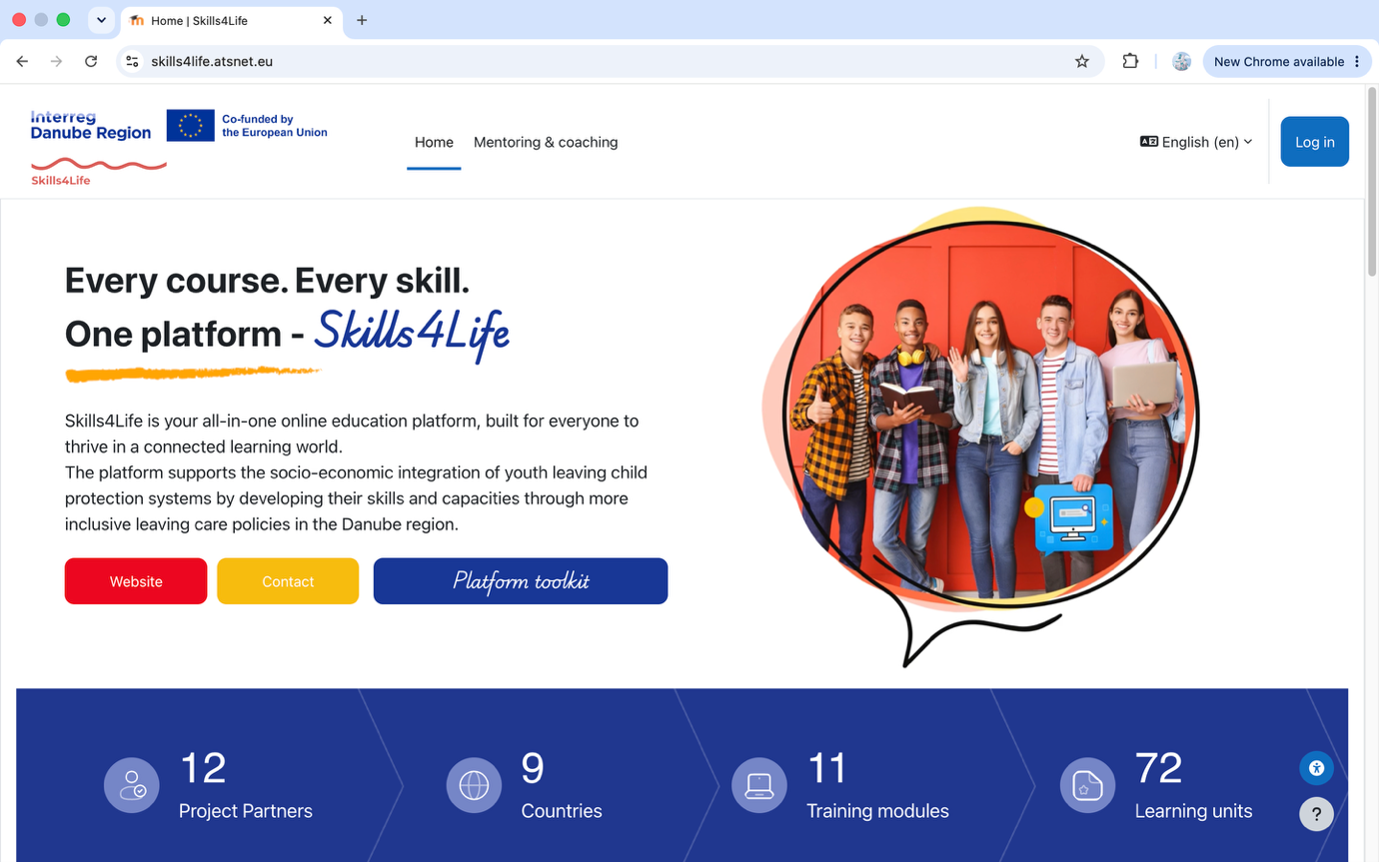The height and width of the screenshot is (862, 1379).
Task: Click the question mark help button
Action: 1316,814
